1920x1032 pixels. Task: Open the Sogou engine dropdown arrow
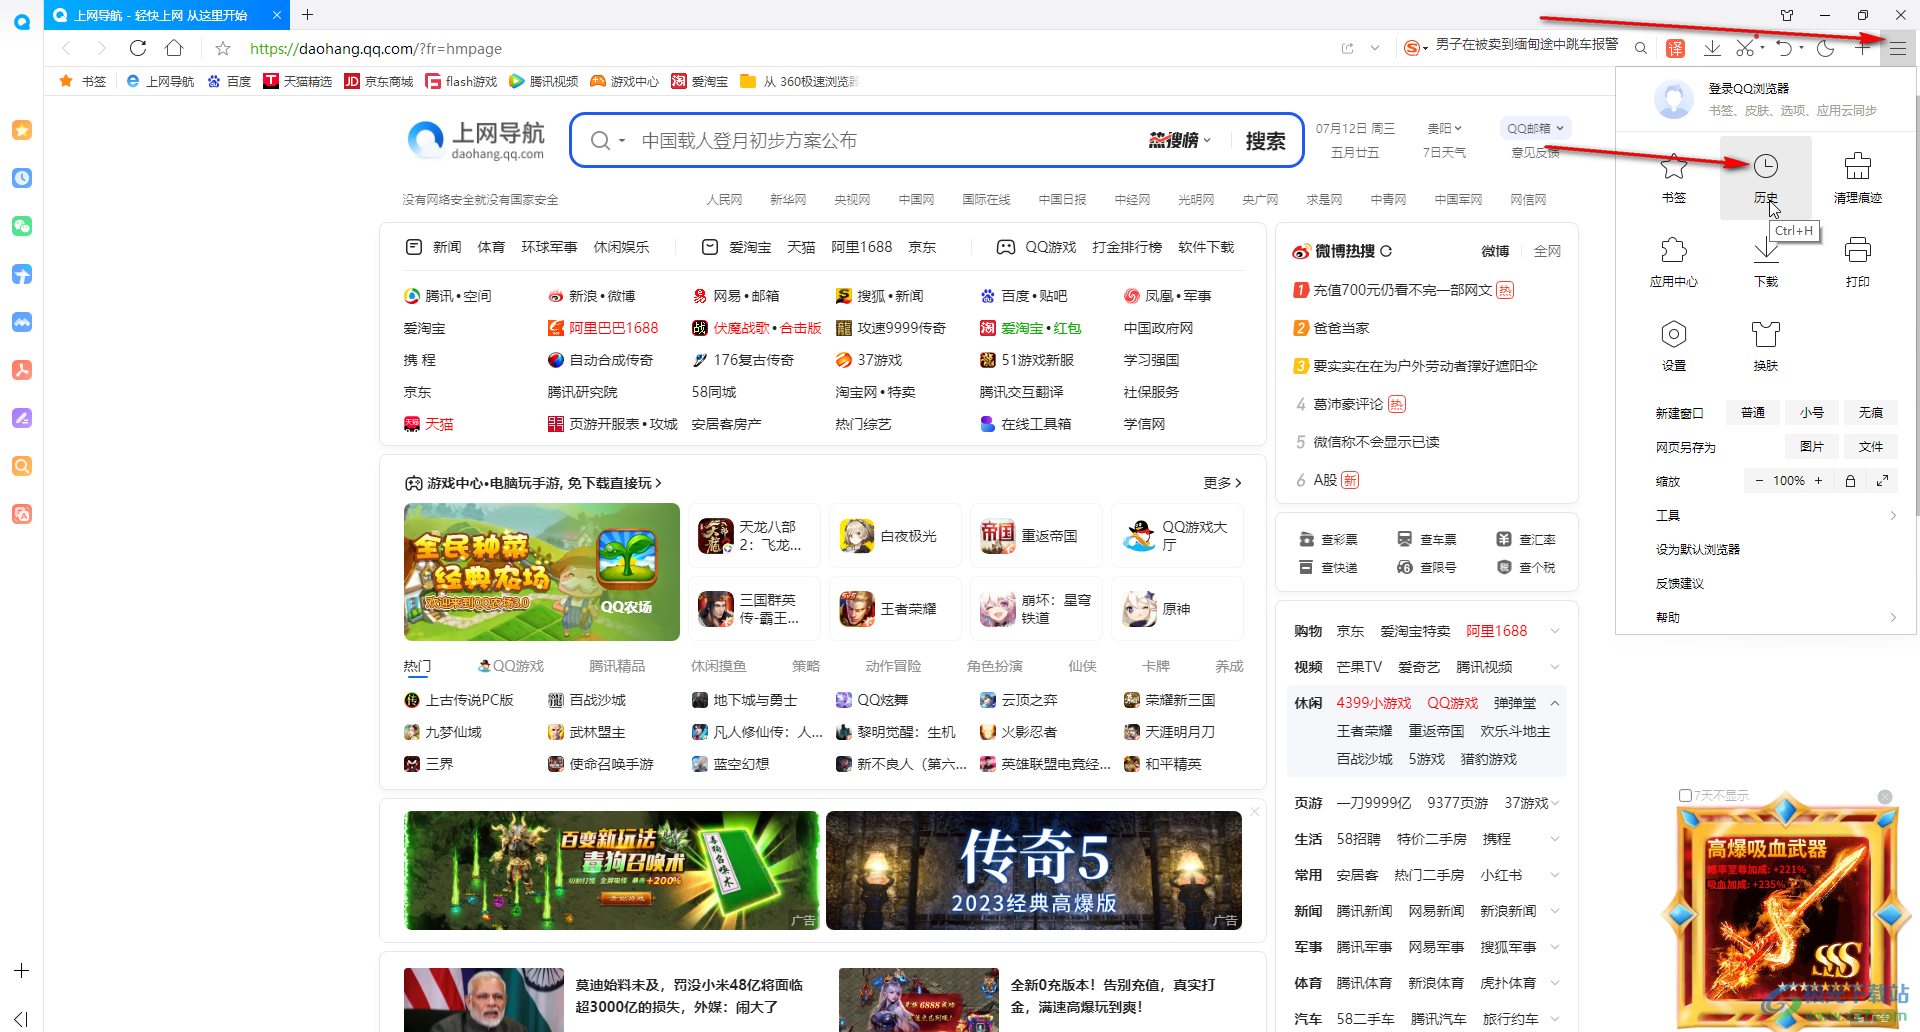pyautogui.click(x=1424, y=48)
